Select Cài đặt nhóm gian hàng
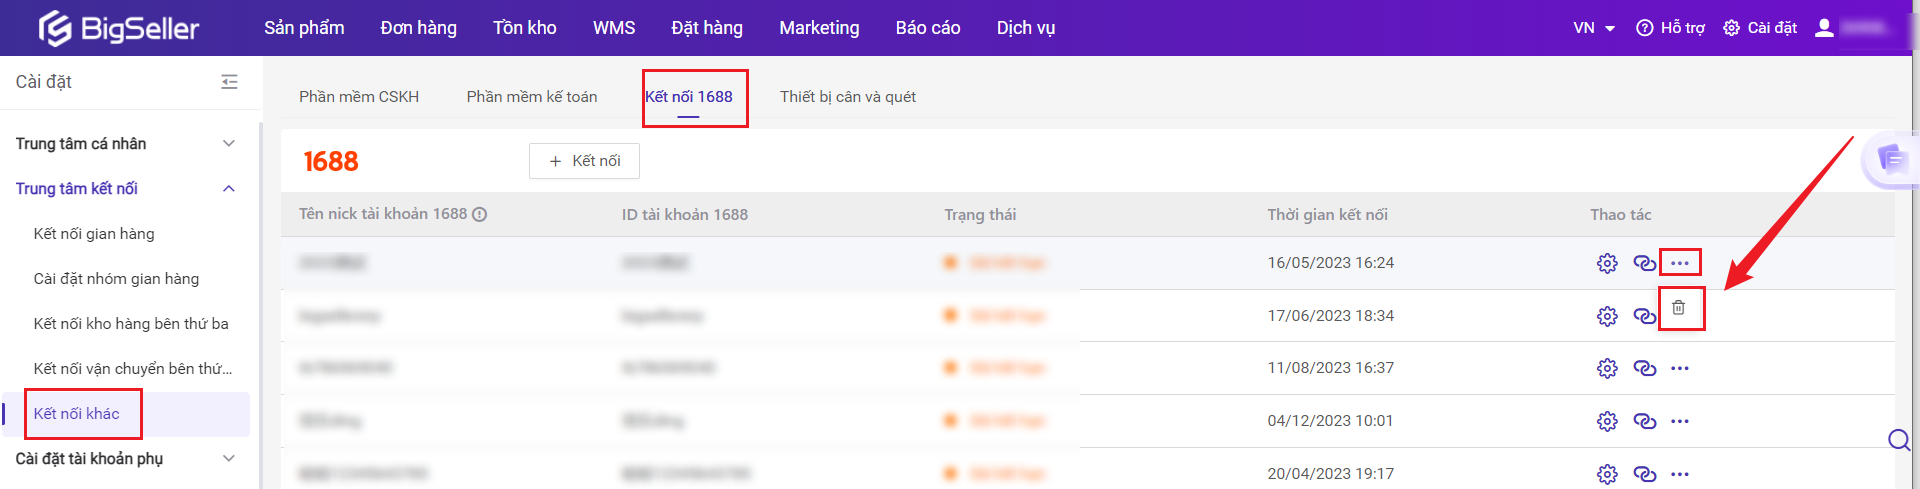 tap(116, 279)
